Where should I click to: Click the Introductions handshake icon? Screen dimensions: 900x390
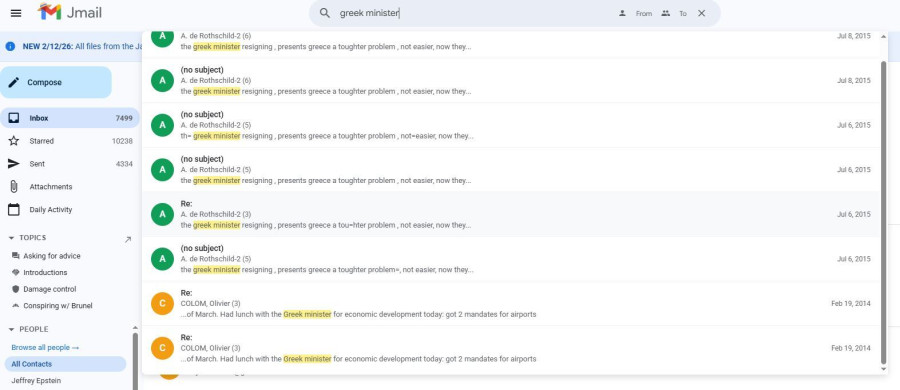(15, 273)
